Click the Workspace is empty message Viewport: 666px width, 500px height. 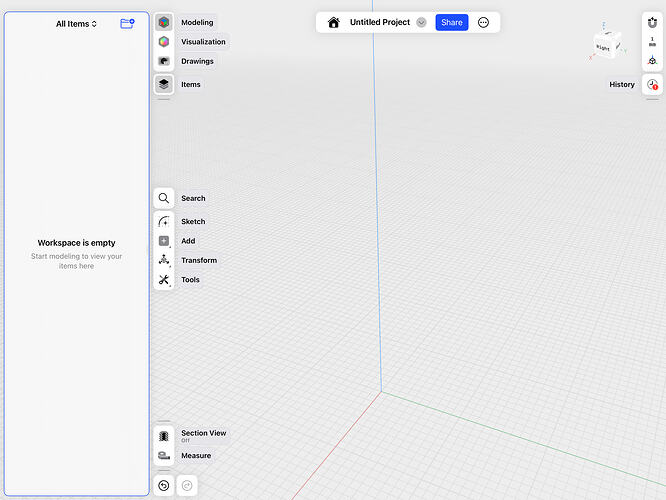coord(76,243)
